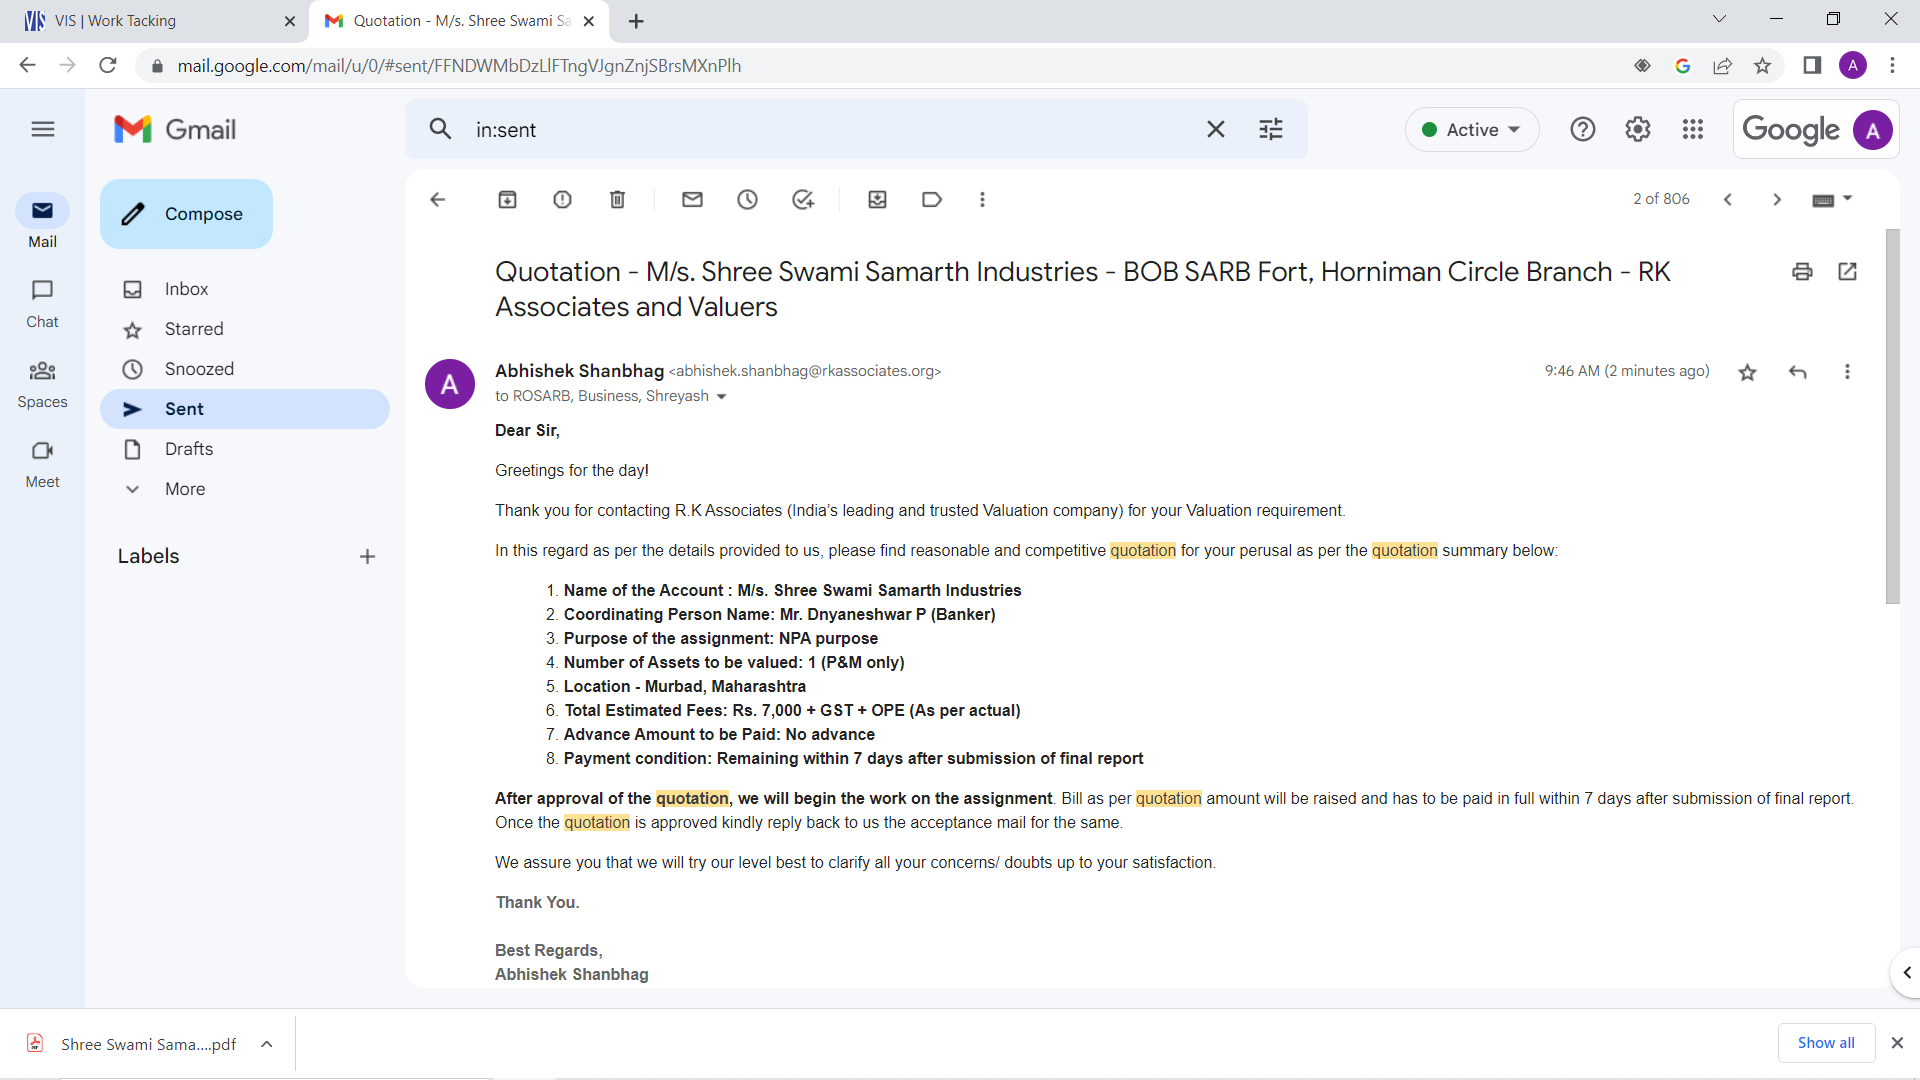This screenshot has height=1080, width=1920.
Task: Switch to the Mail section
Action: click(x=42, y=222)
